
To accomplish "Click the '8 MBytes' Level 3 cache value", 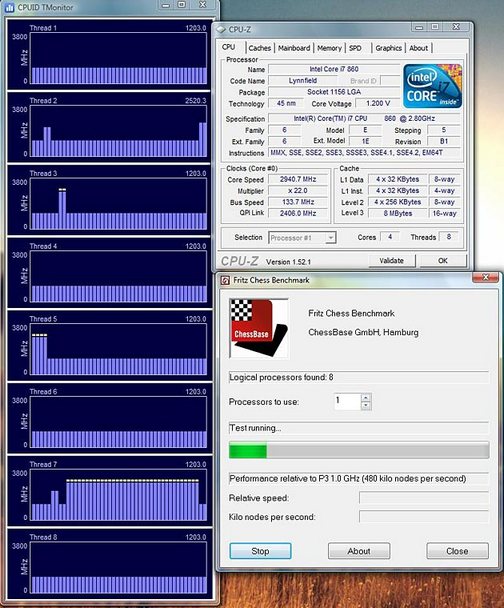I will click(x=398, y=214).
